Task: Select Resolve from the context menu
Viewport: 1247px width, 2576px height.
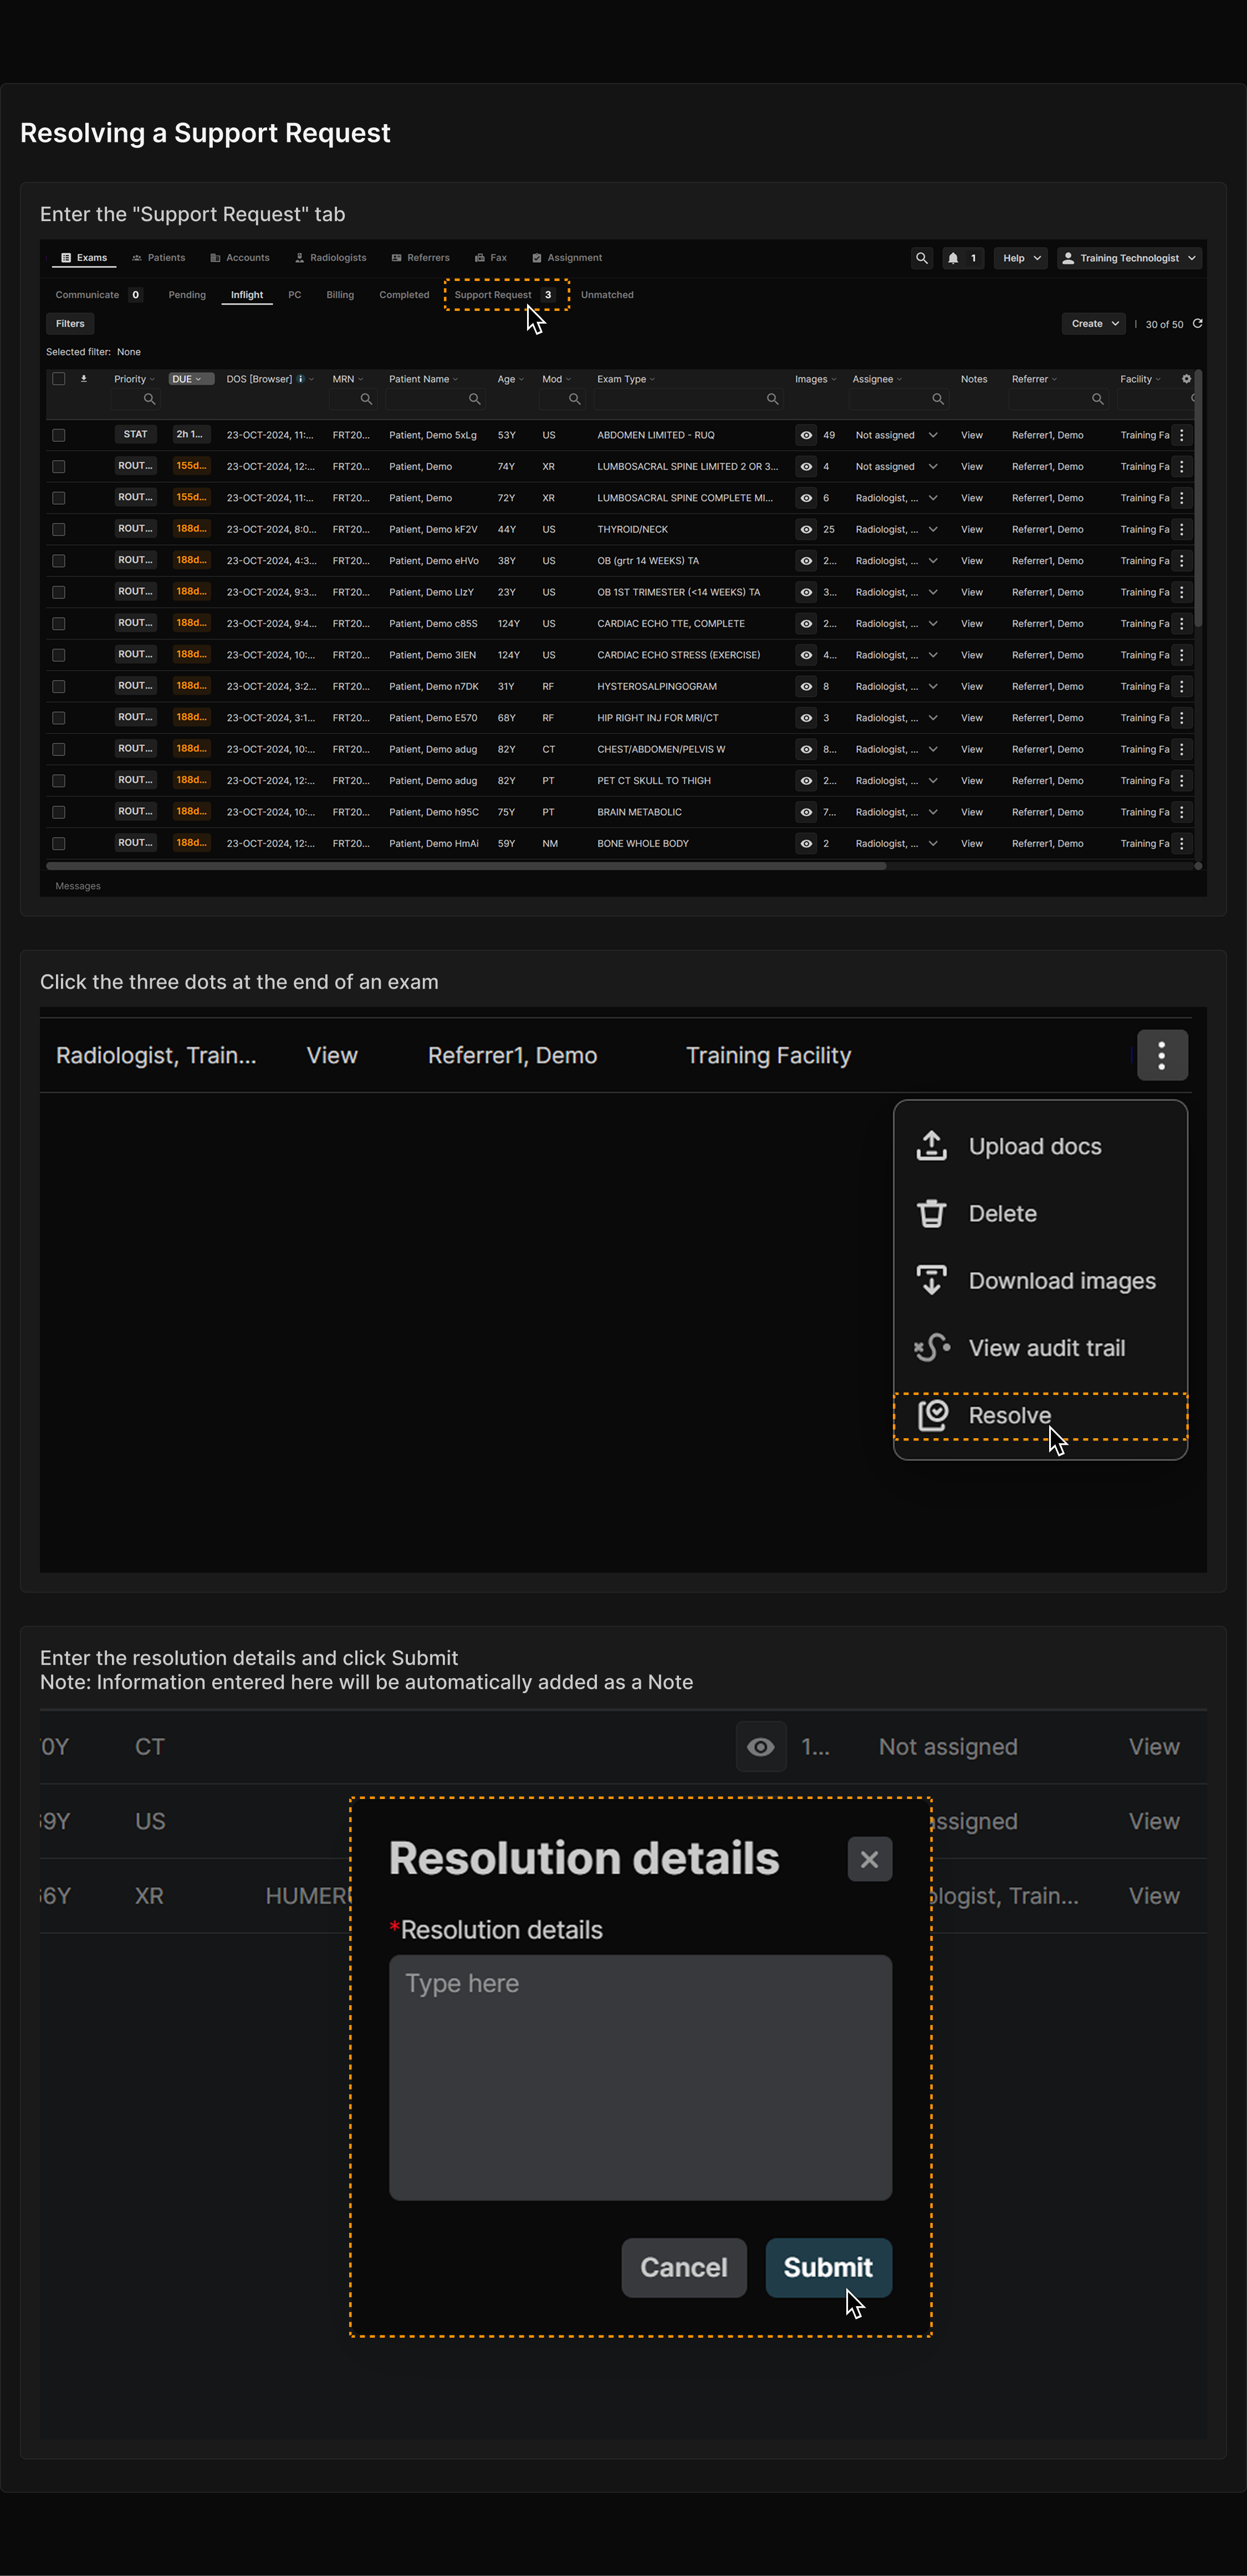Action: 1040,1415
